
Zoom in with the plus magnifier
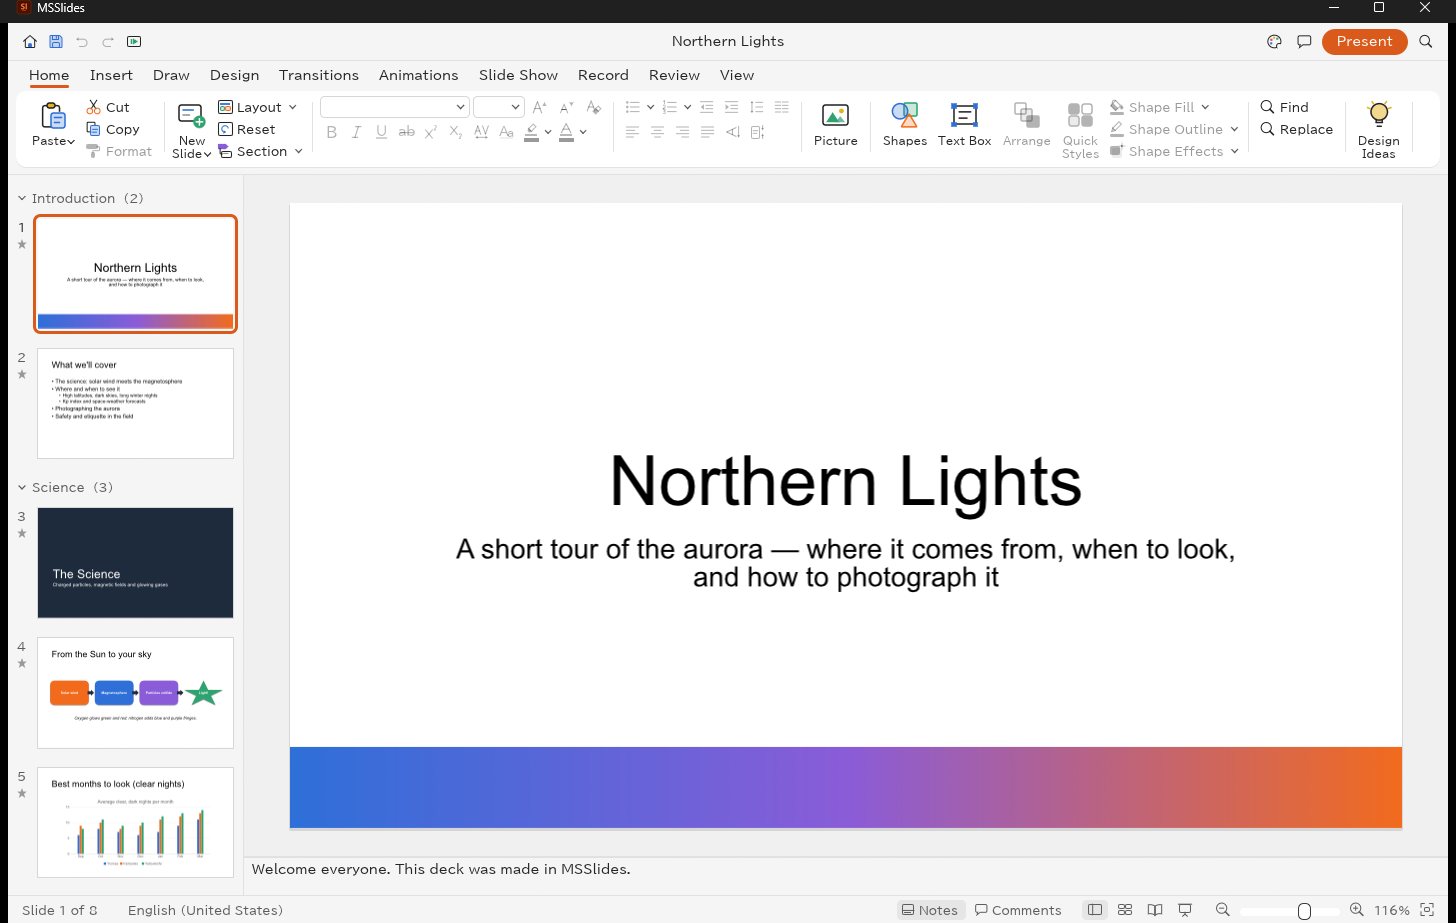tap(1355, 910)
